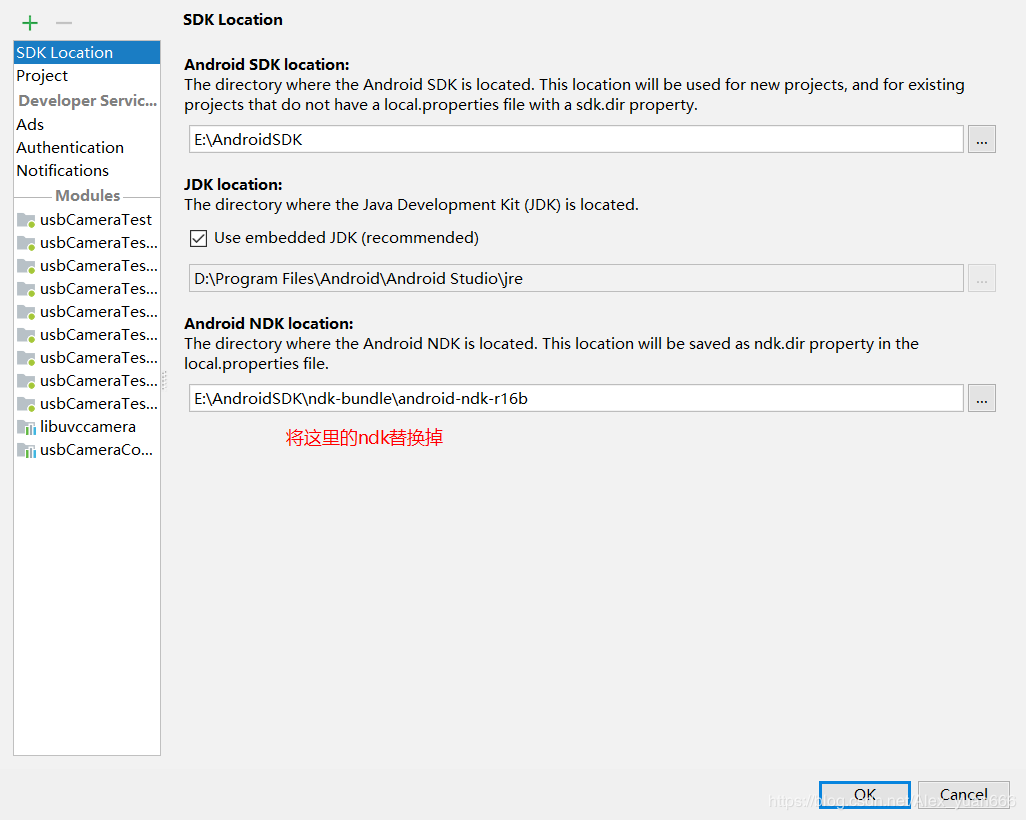Click the usbCameraCo... library module icon

(x=25, y=449)
